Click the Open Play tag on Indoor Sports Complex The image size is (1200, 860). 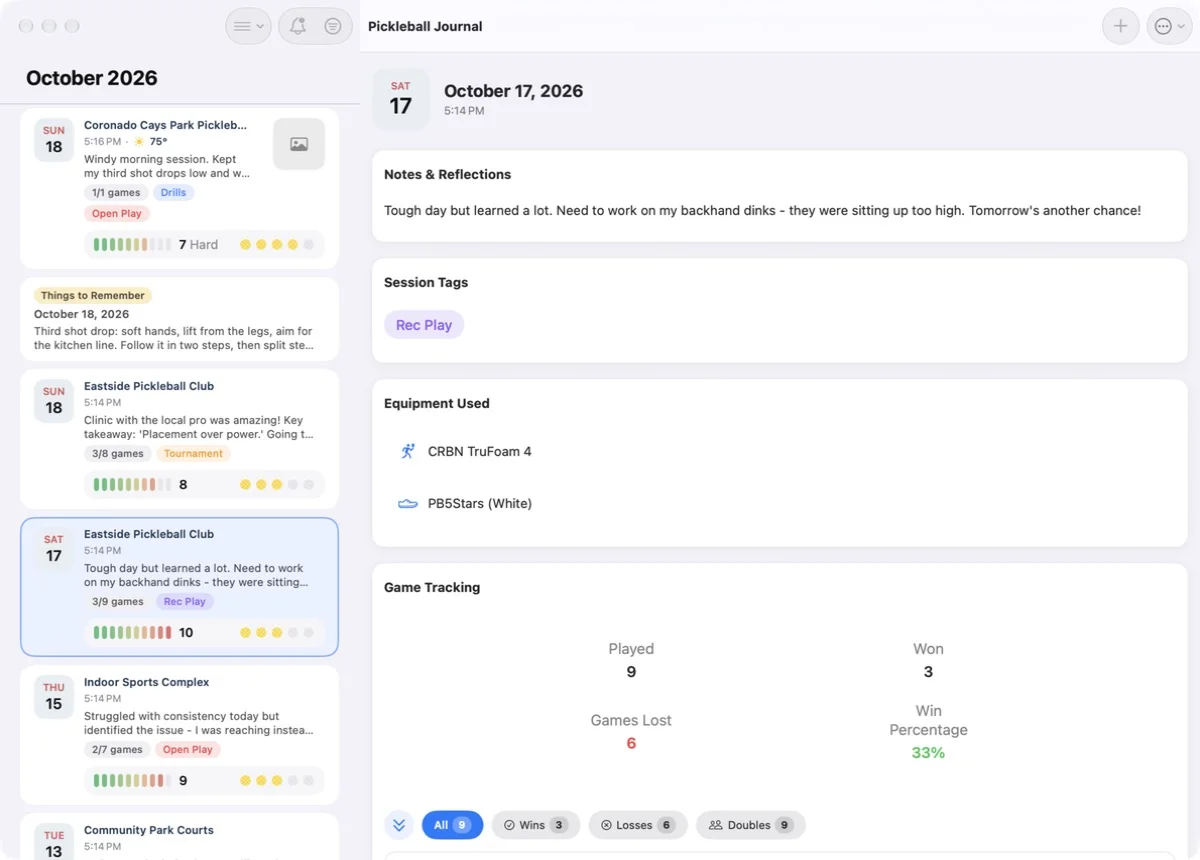coord(188,750)
